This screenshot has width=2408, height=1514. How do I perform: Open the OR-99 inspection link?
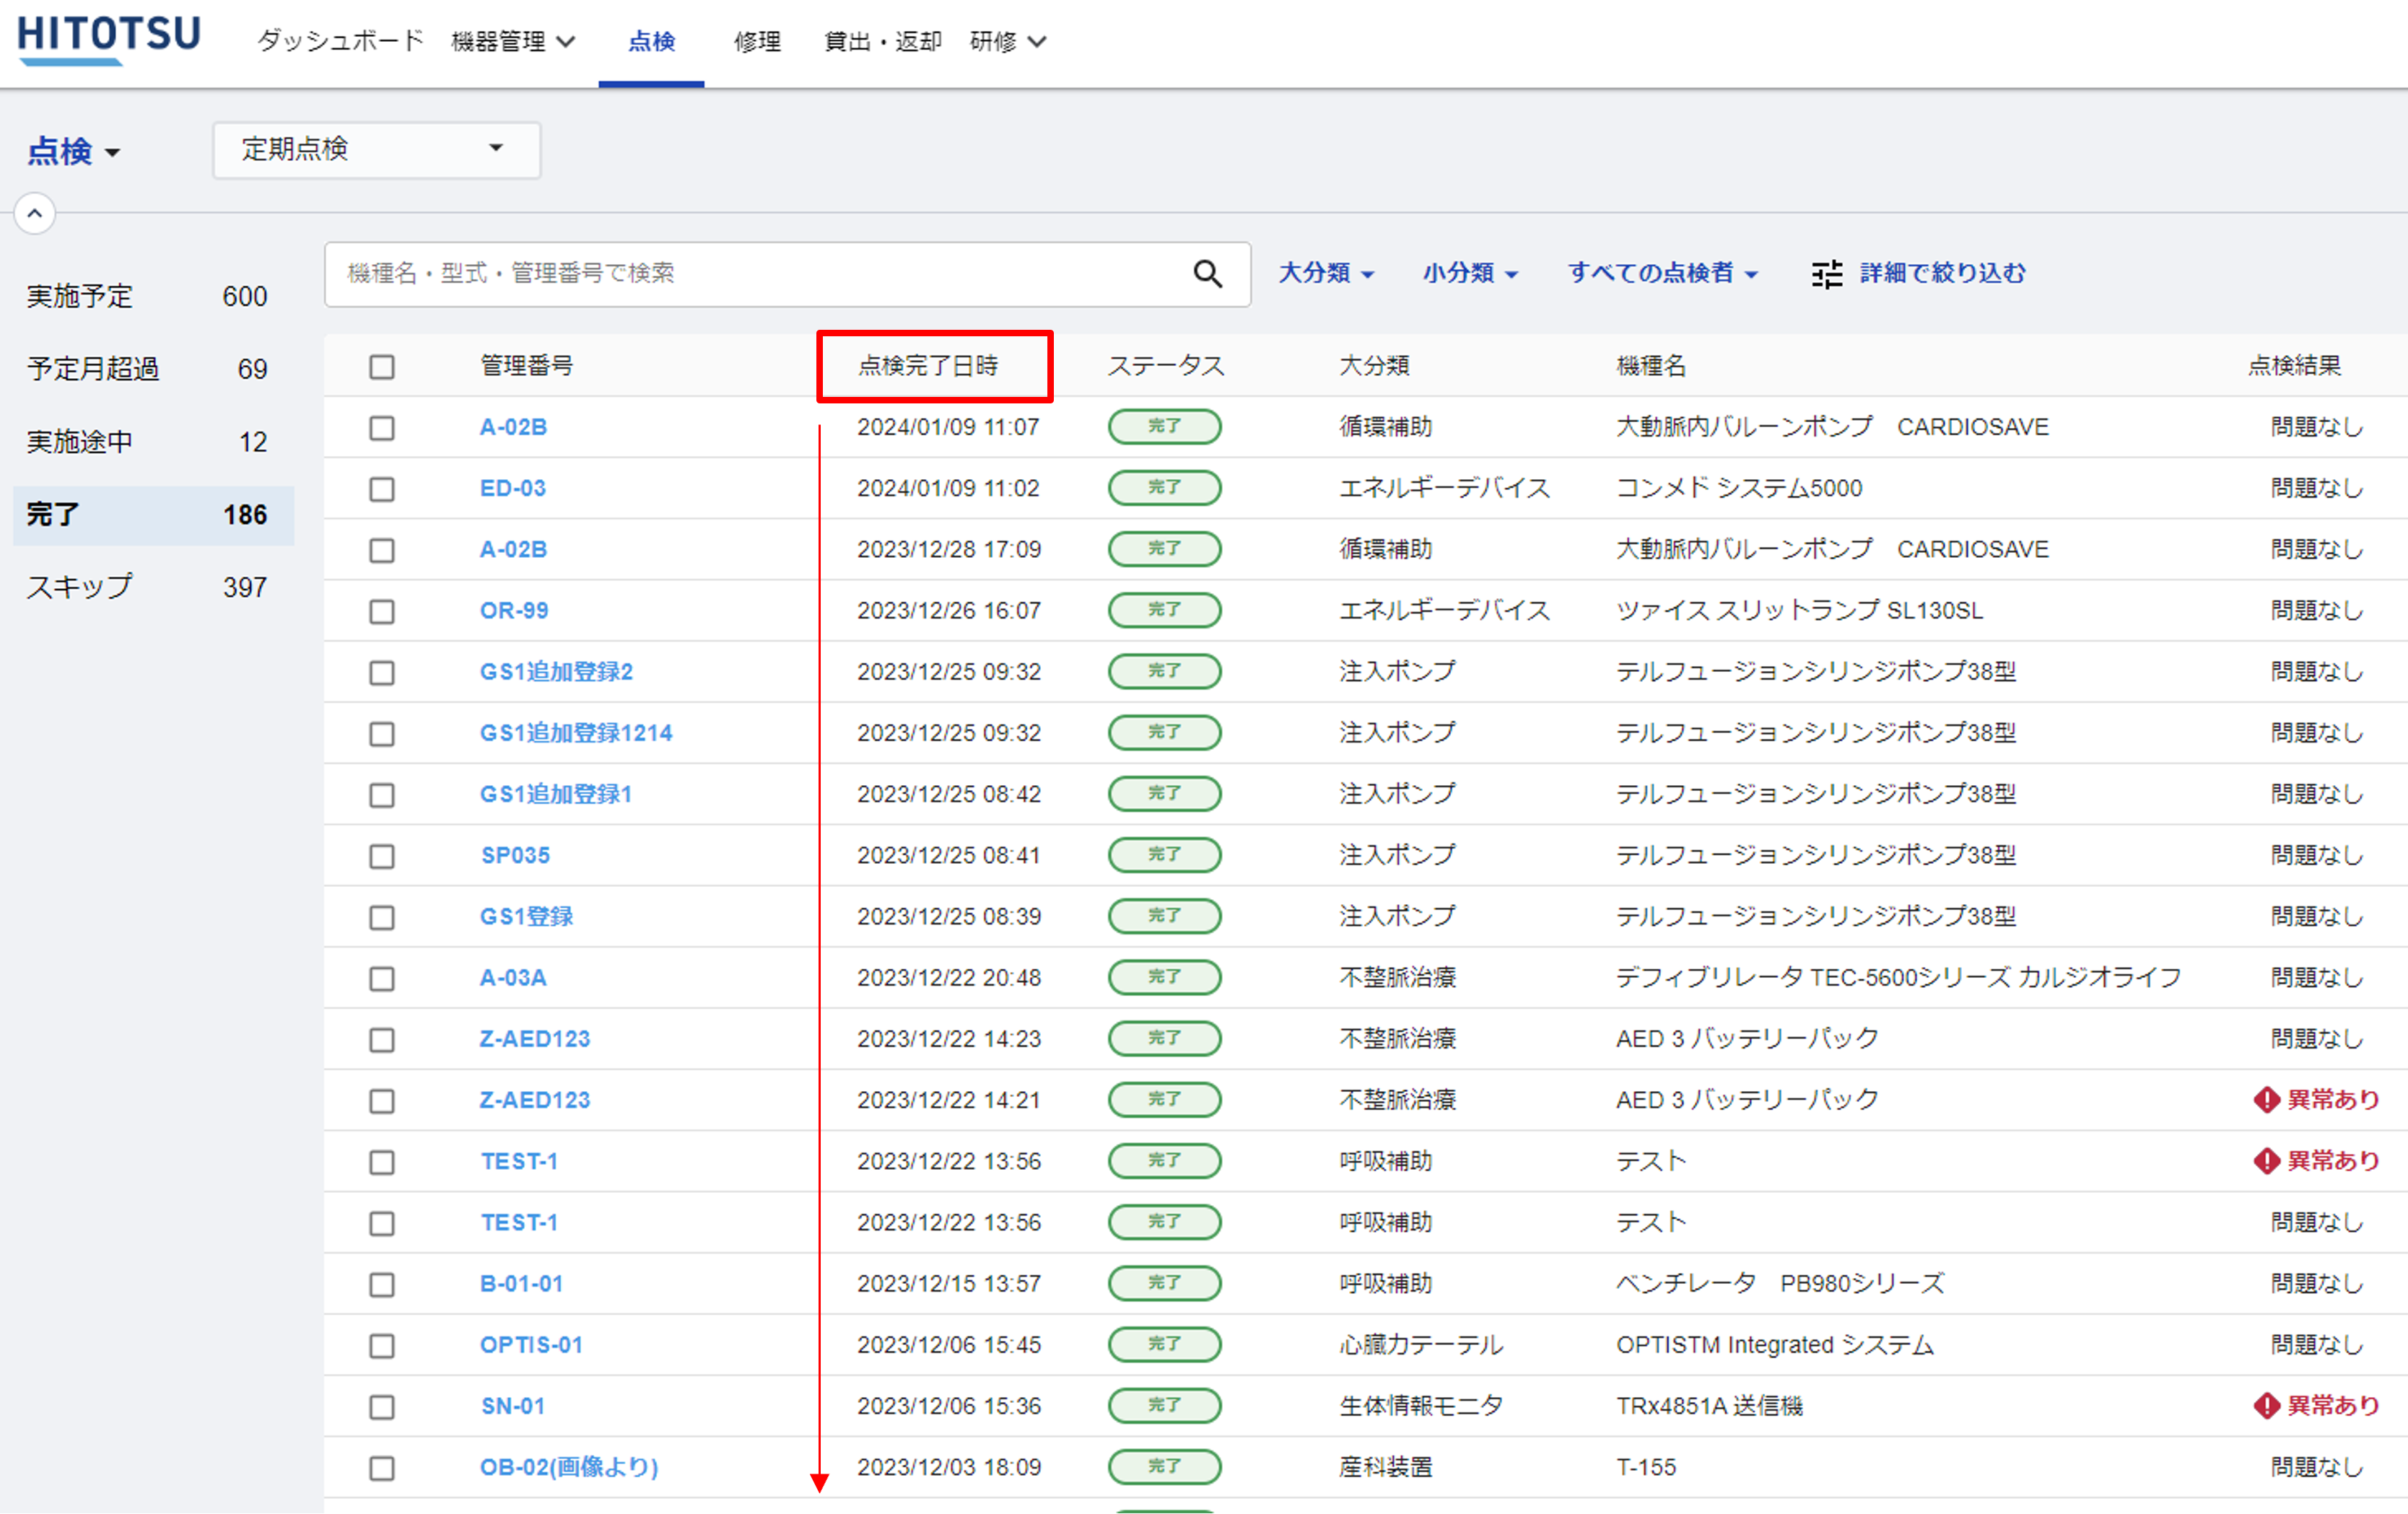514,610
